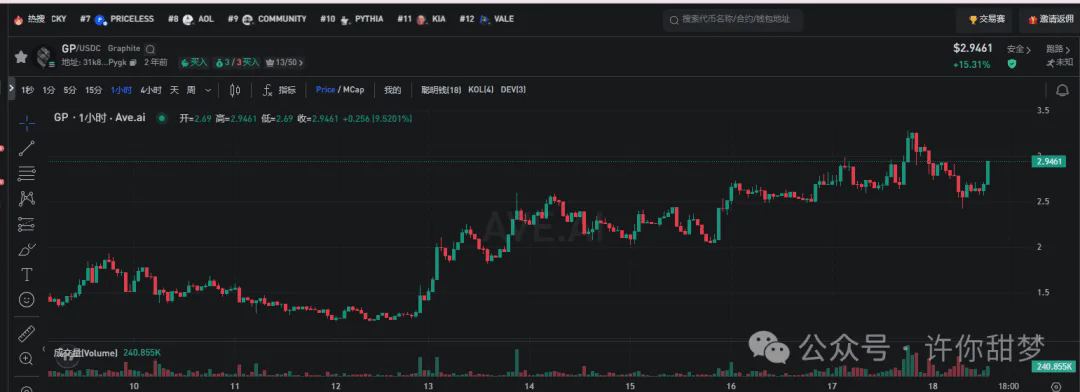The height and width of the screenshot is (392, 1080).
Task: Switch chart interval to 1秒
Action: point(27,90)
